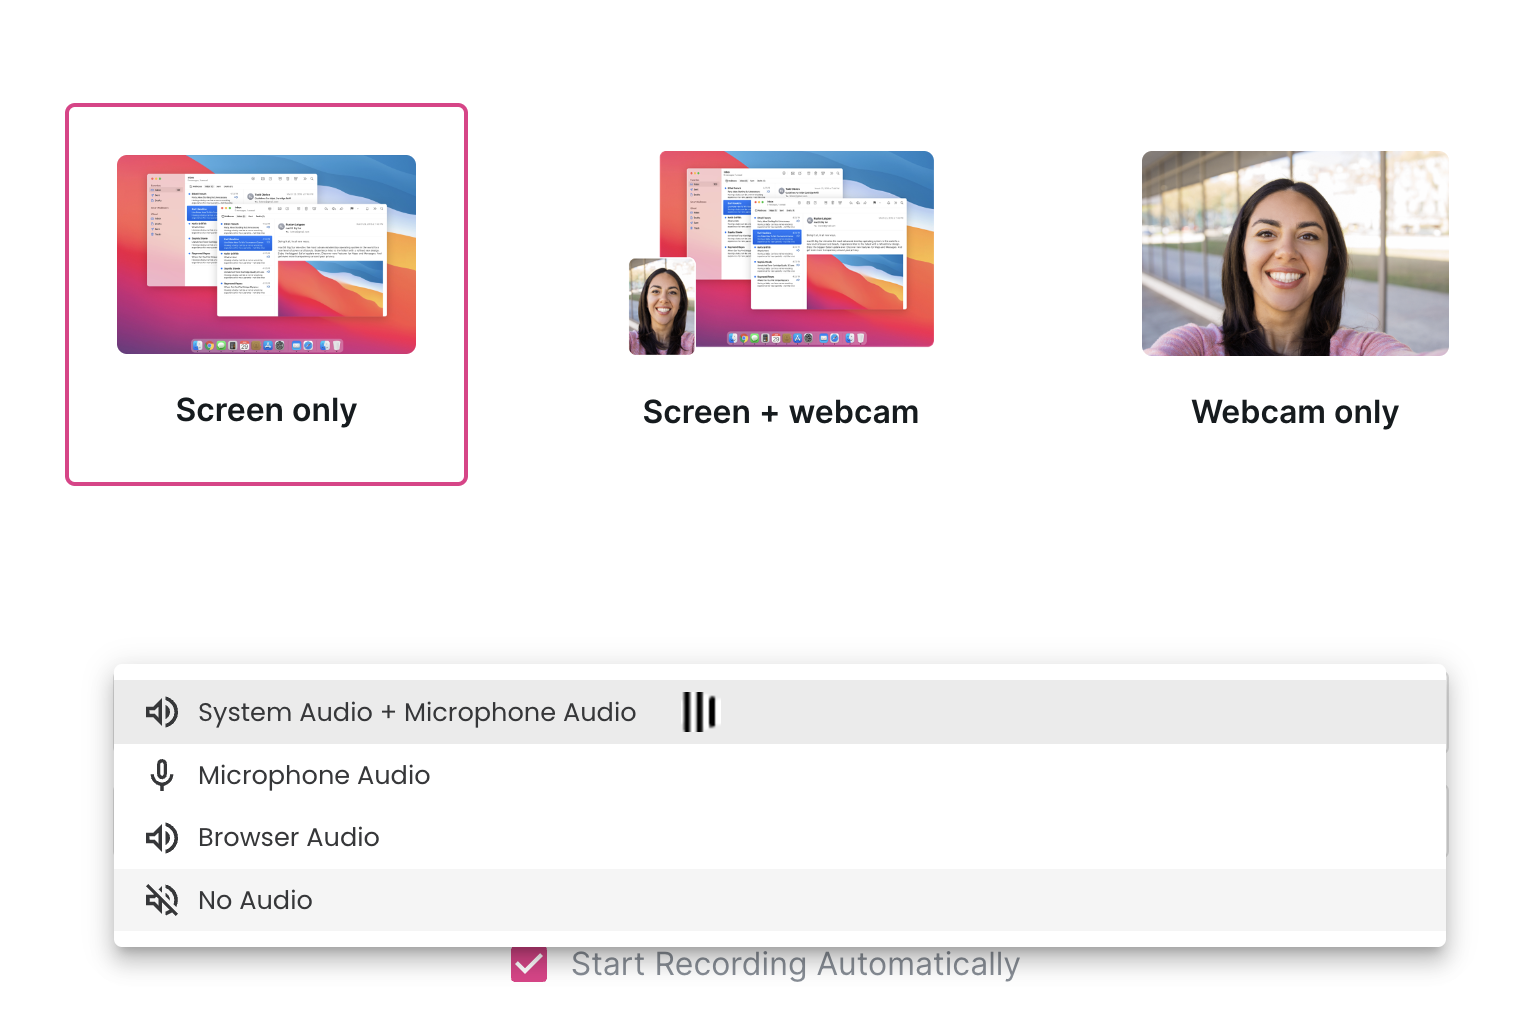Image resolution: width=1532 pixels, height=1030 pixels.
Task: Select the Screen only desktop preview image
Action: pyautogui.click(x=266, y=254)
